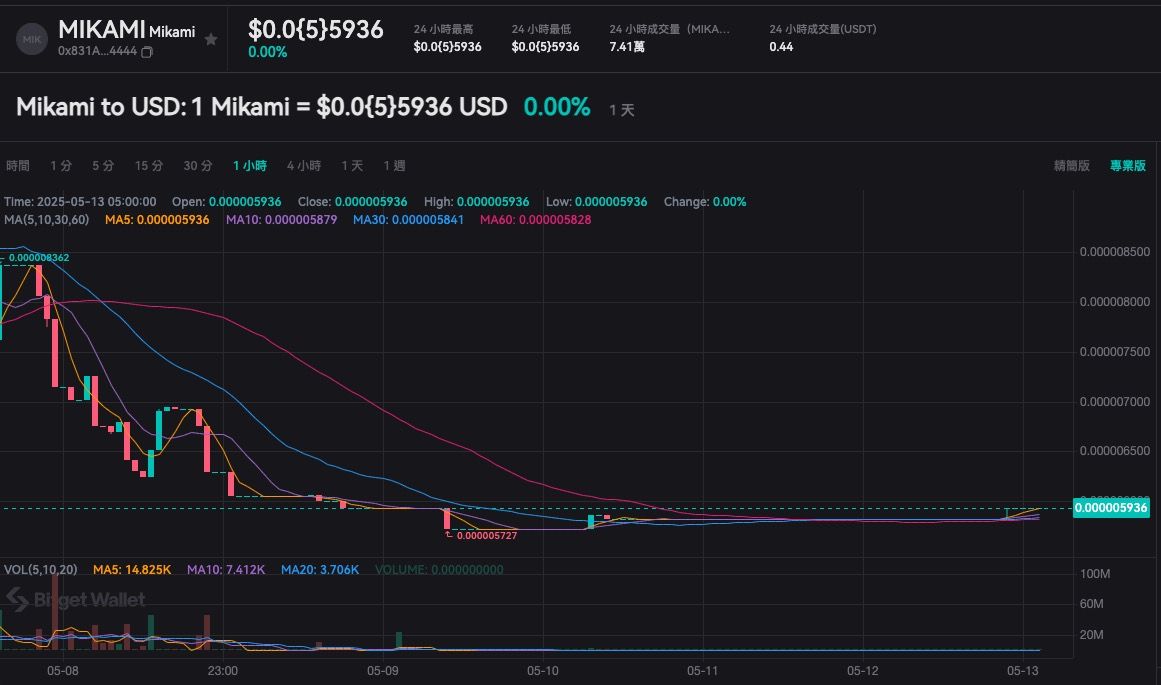Copy the contract address 0x831A...4444
The width and height of the screenshot is (1161, 685).
click(x=147, y=52)
